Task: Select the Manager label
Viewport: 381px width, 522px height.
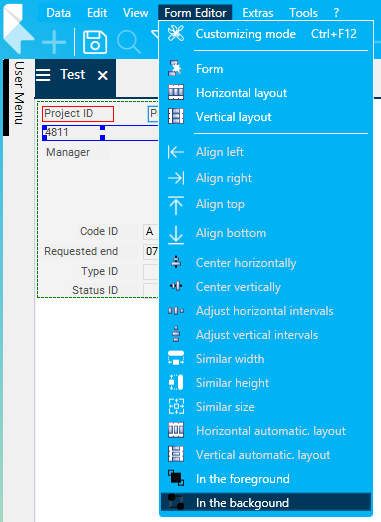Action: point(68,152)
